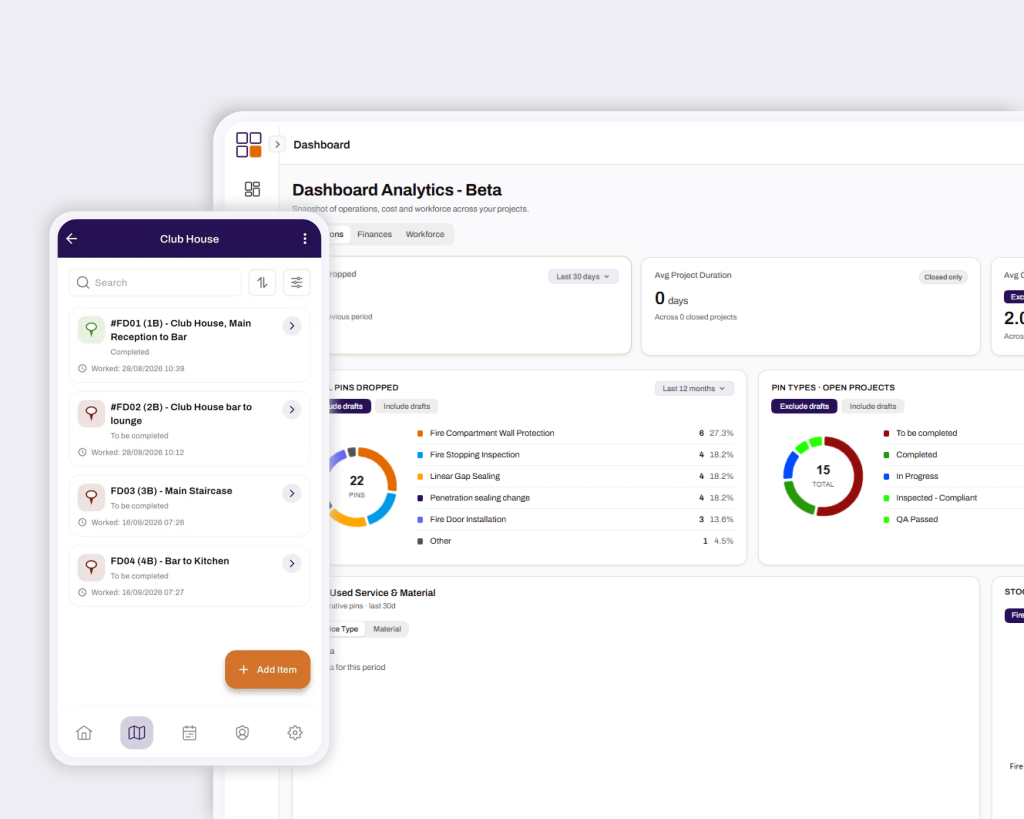Select Service Type tab

tap(345, 629)
